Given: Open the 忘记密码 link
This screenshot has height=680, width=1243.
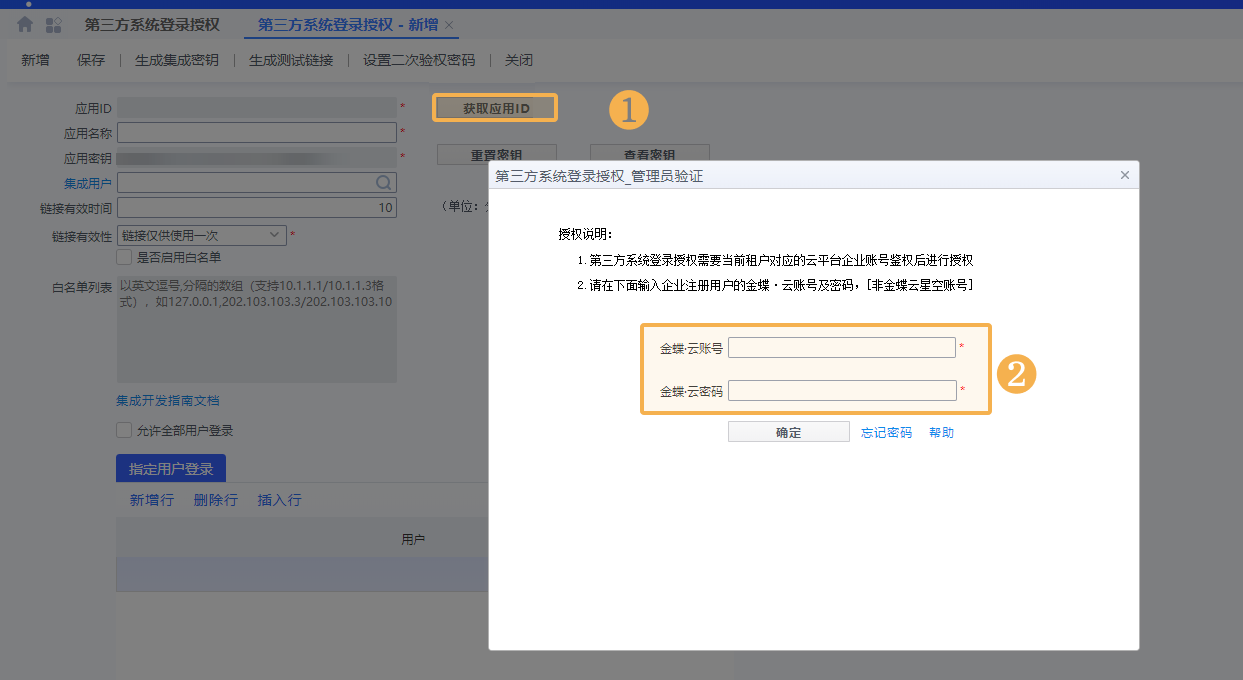Looking at the screenshot, I should point(886,433).
